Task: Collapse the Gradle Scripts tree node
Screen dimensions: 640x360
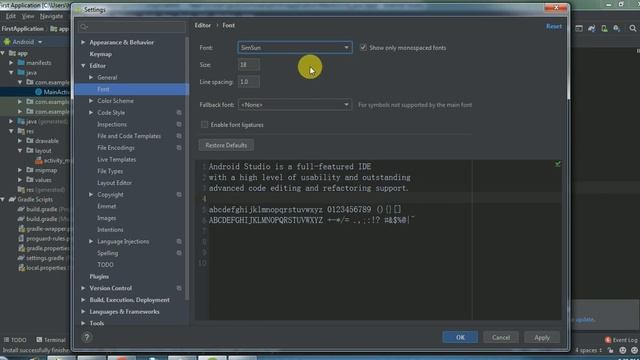Action: (3, 200)
